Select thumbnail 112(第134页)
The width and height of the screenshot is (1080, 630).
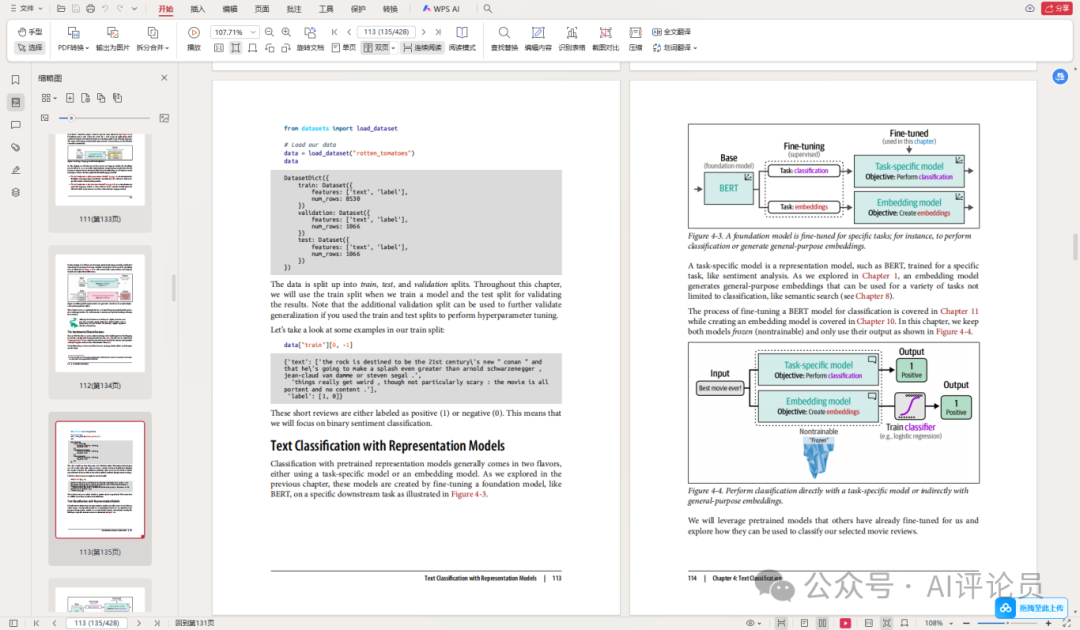point(100,322)
